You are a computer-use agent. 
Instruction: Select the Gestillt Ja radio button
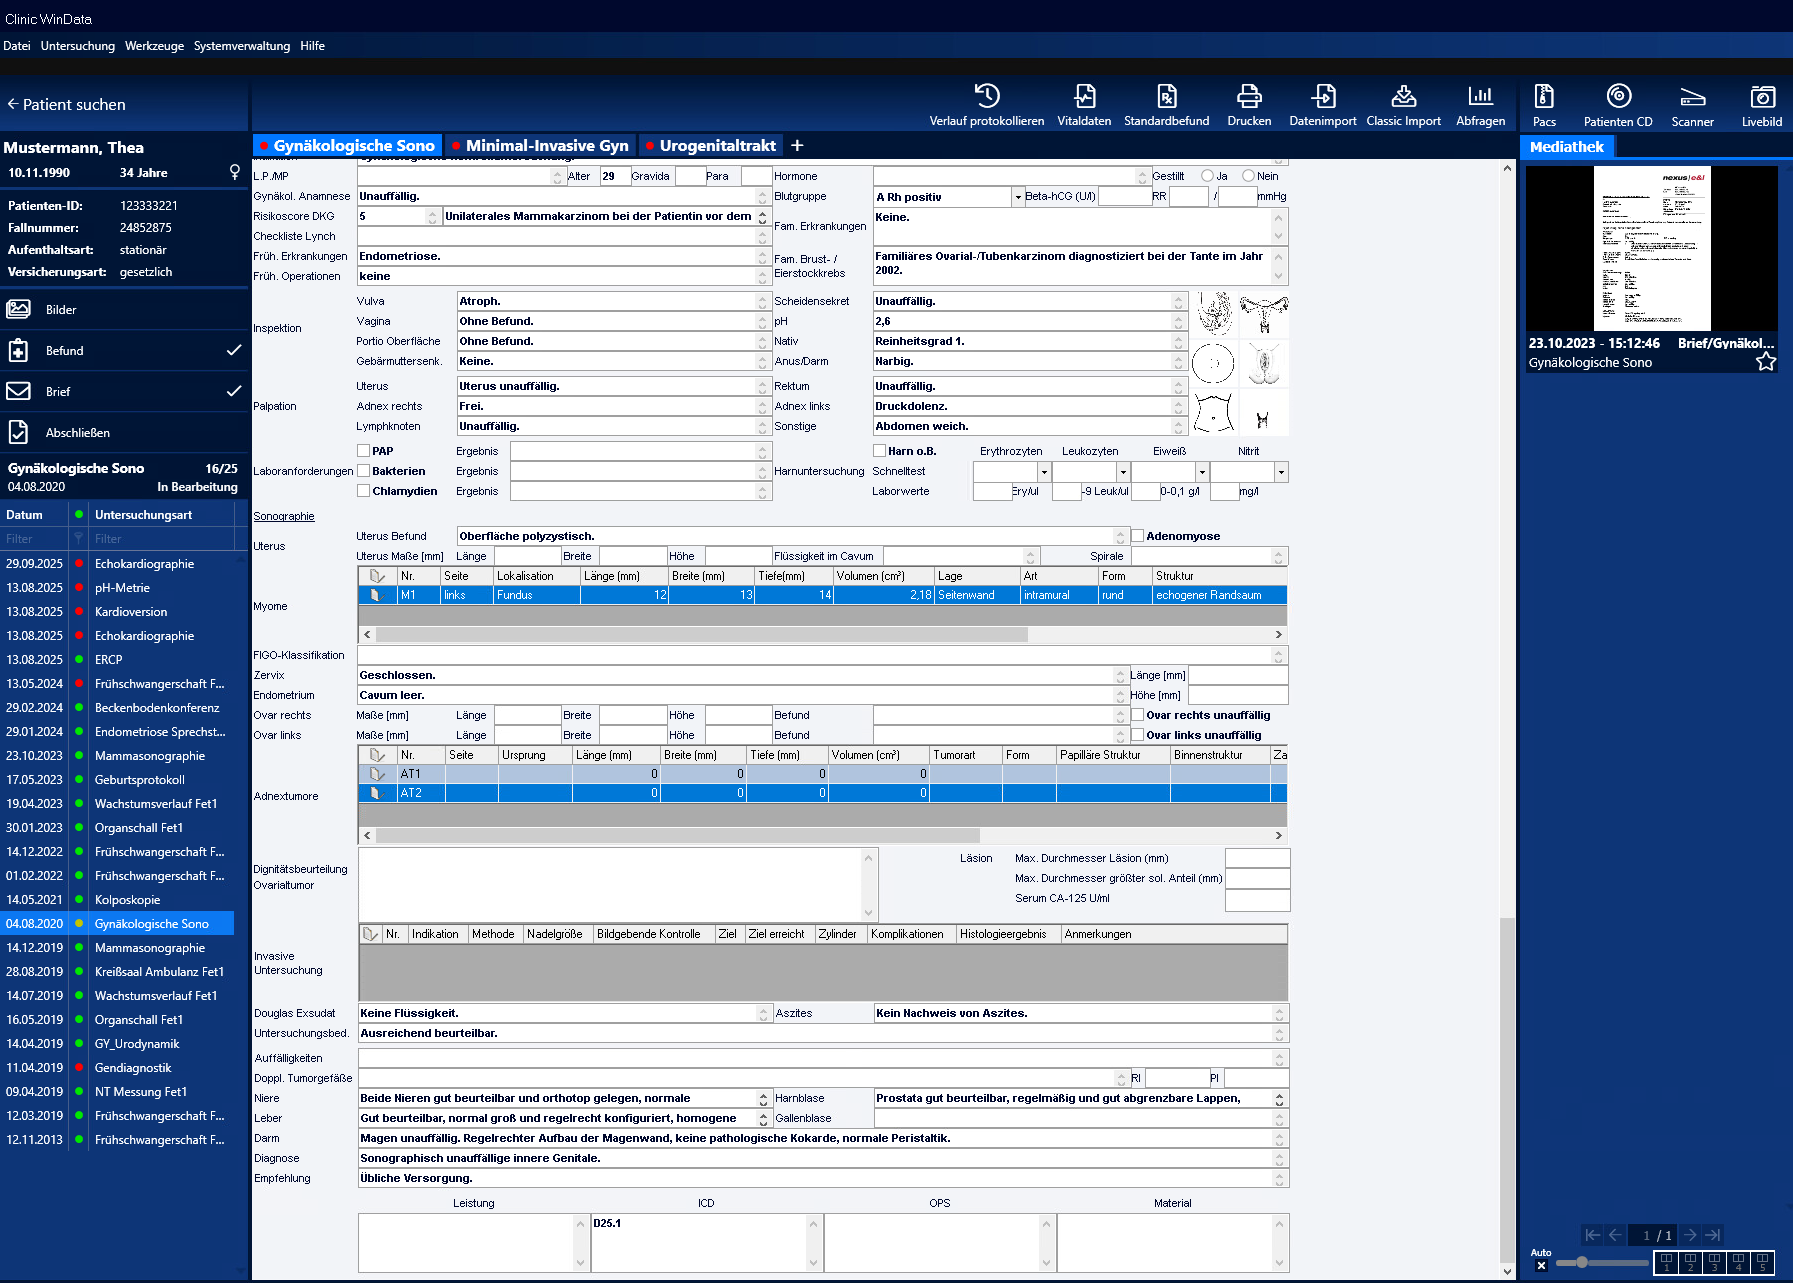point(1207,176)
